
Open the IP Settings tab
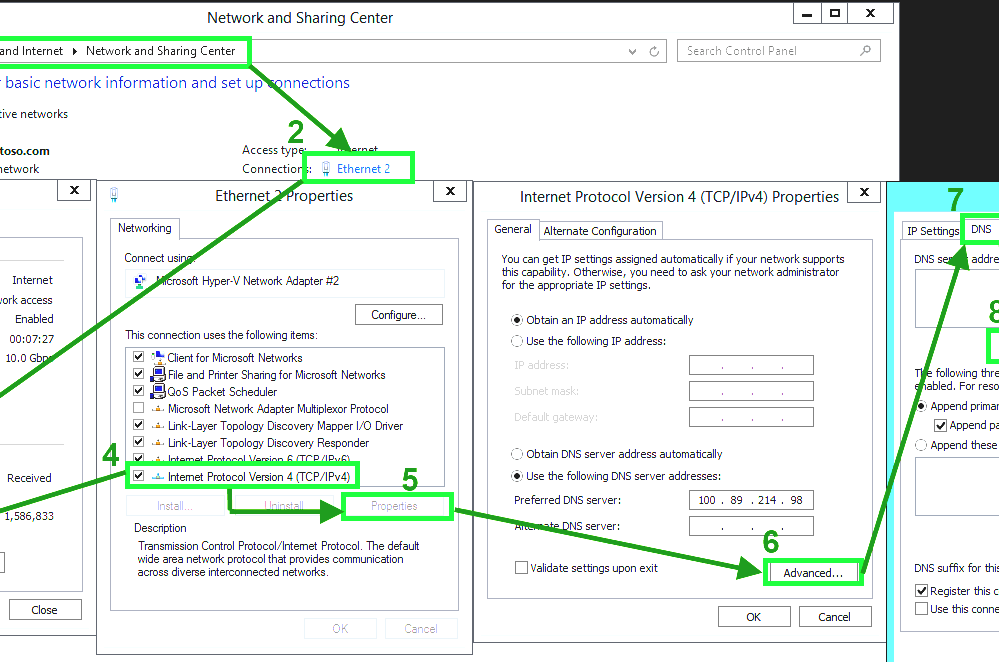click(931, 230)
